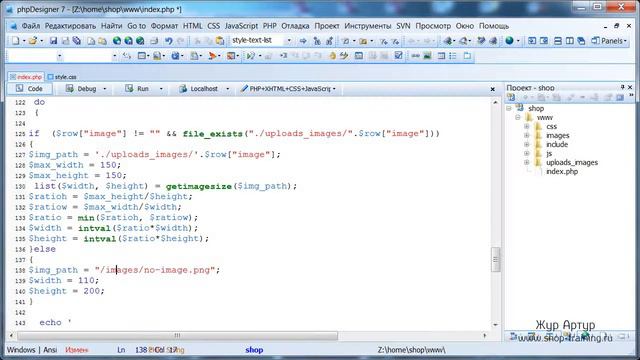
Task: Select the uploads_images folder
Action: tap(571, 162)
